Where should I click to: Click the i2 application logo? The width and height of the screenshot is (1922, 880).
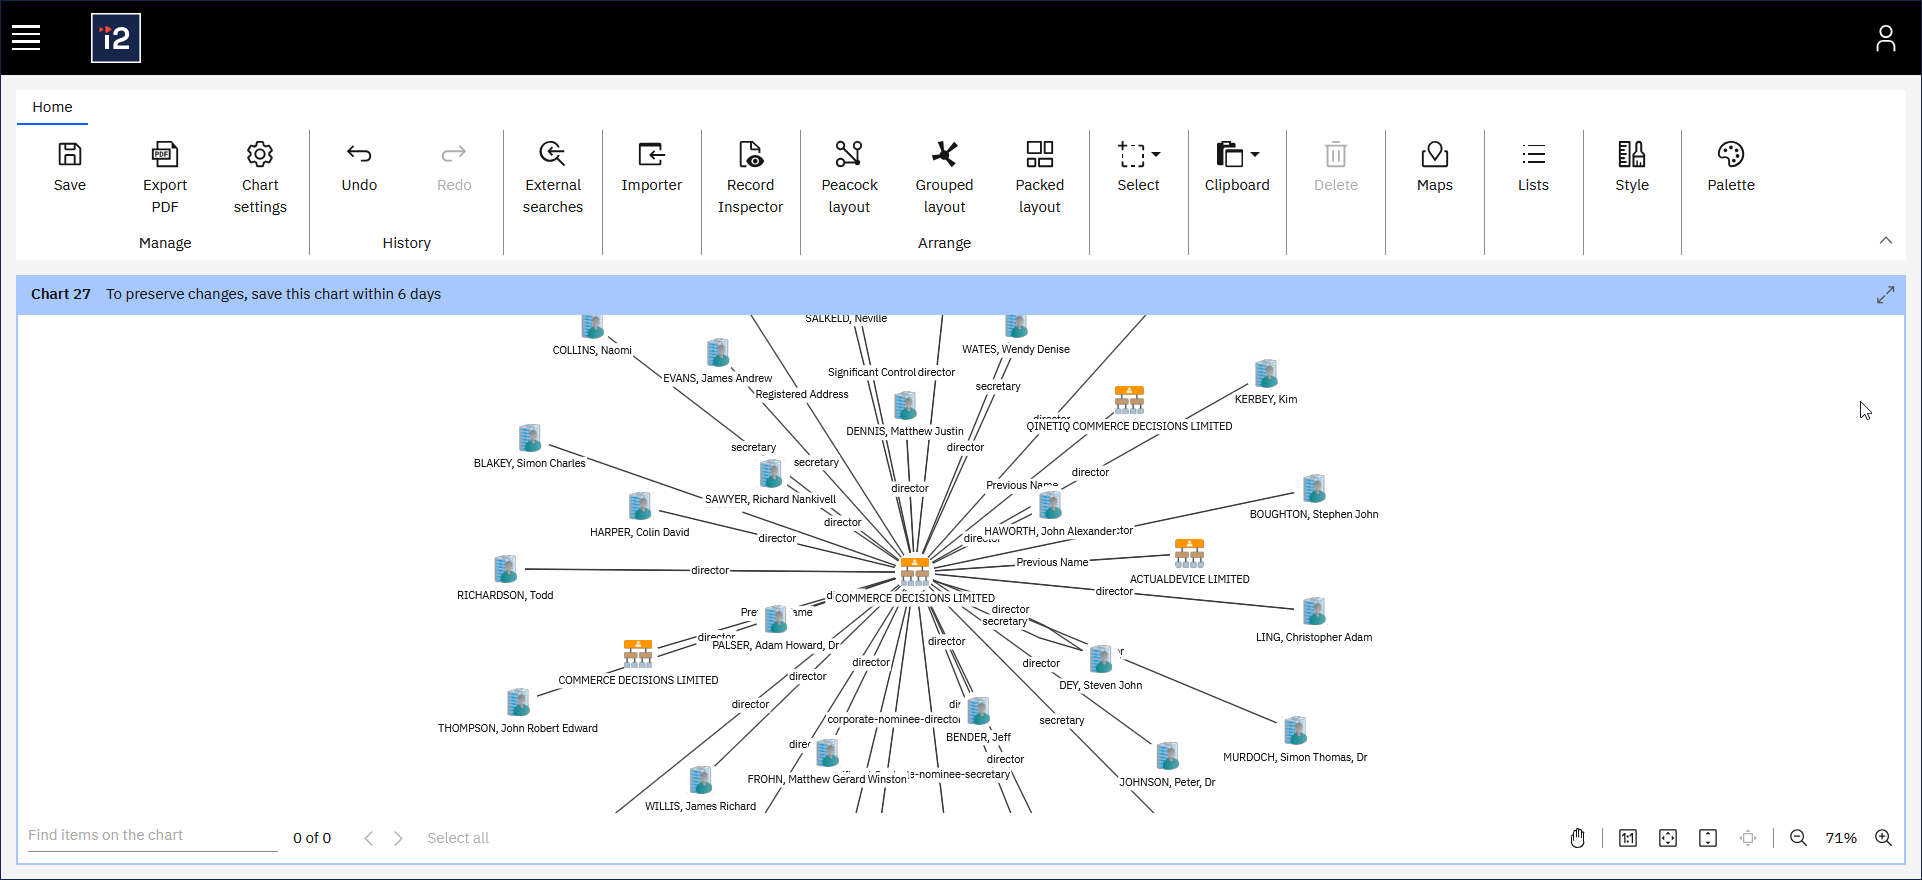pos(116,38)
